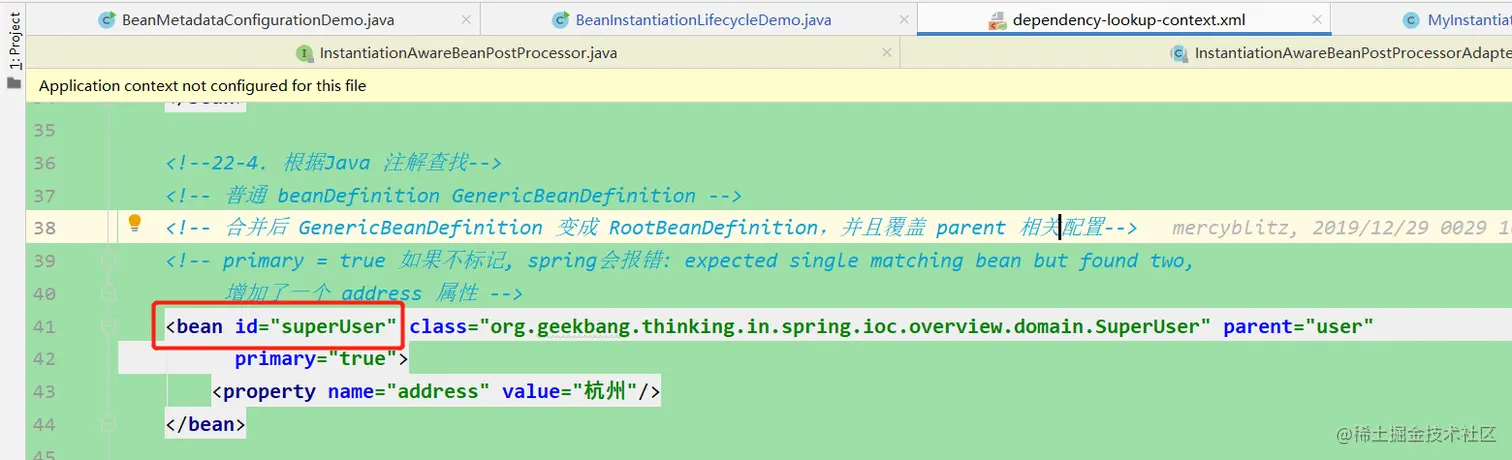Select the dependency-lookup-context.xml tab
The width and height of the screenshot is (1512, 460).
1130,19
